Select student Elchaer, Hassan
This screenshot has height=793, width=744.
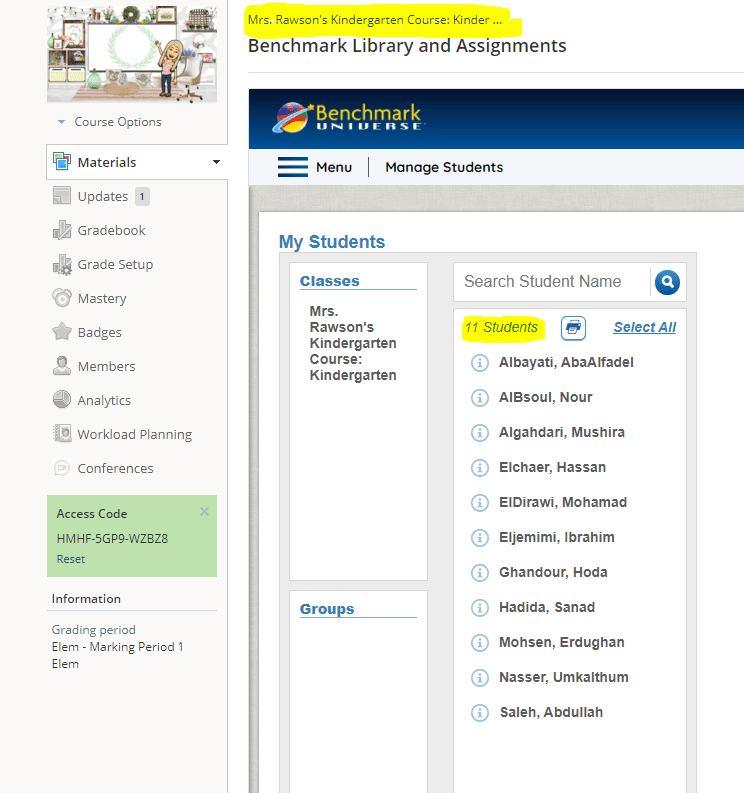click(x=552, y=467)
